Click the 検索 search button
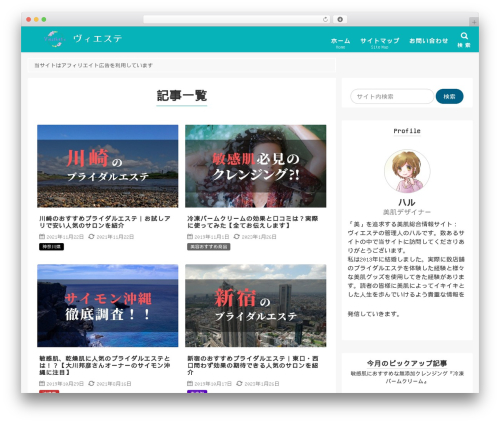Viewport: 500px width, 423px height. tap(449, 96)
